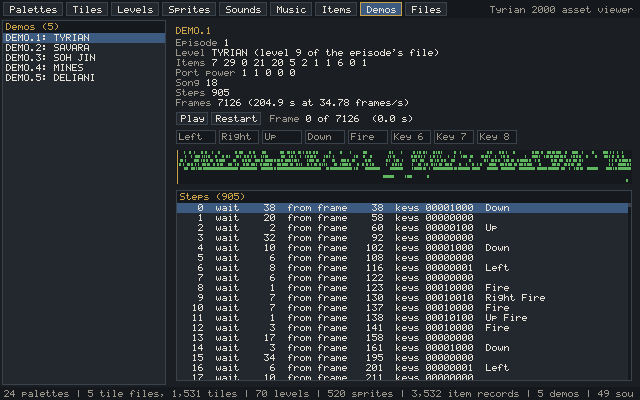Select step 3 from frame 92
The image size is (640, 400).
pos(402,238)
